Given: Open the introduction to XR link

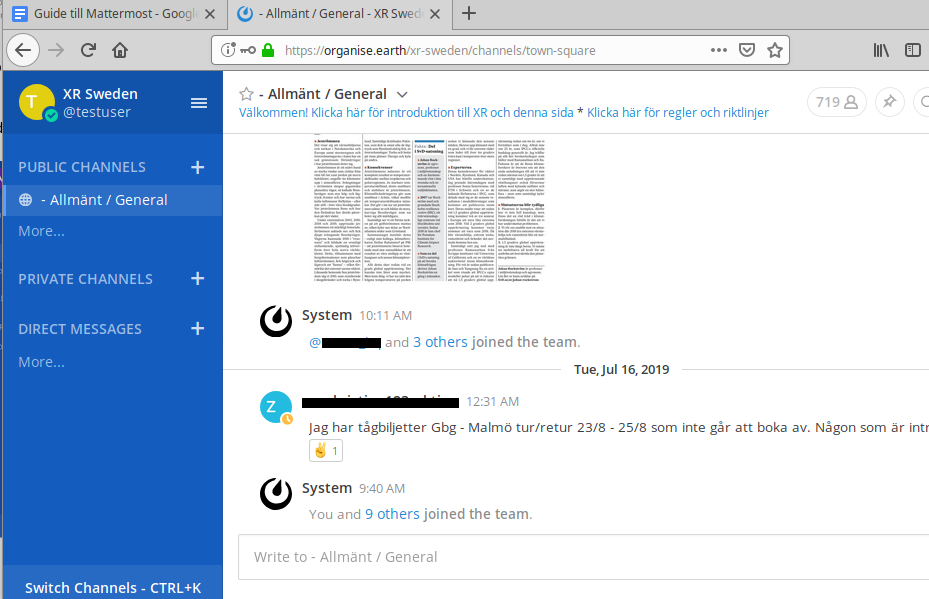Looking at the screenshot, I should [406, 113].
